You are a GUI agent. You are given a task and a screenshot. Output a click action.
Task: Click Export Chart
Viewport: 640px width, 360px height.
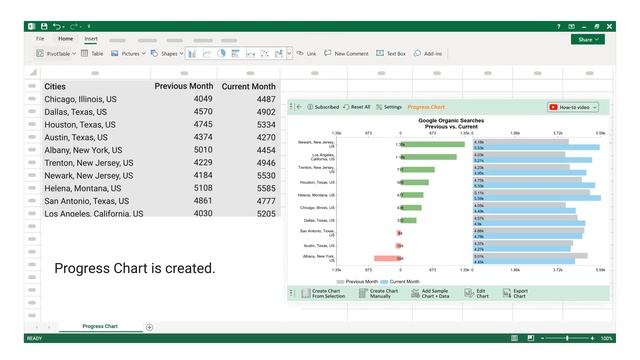tap(515, 293)
